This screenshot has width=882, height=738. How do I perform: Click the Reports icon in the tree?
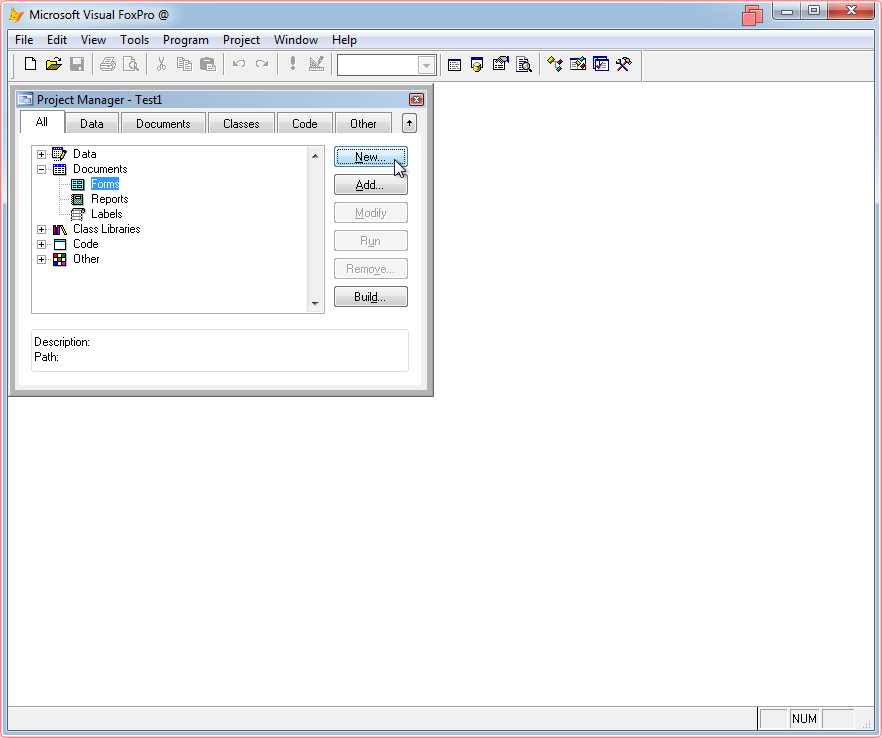pyautogui.click(x=78, y=199)
